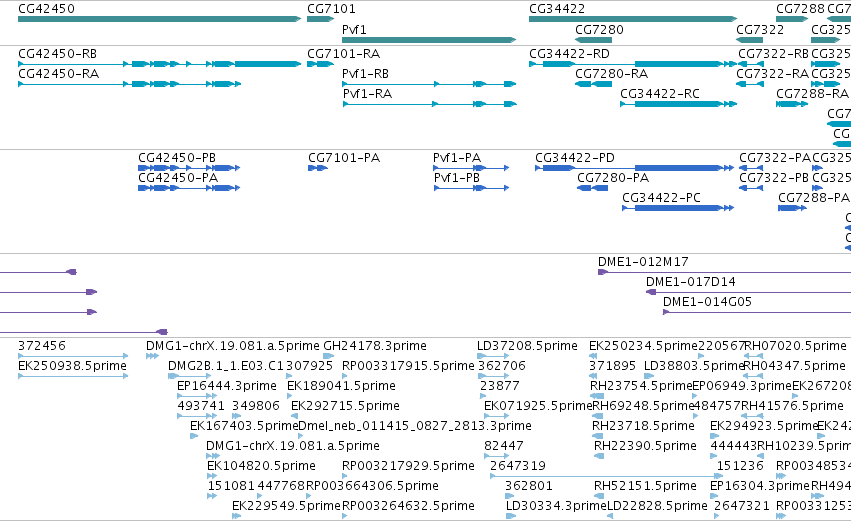Select transcript label CG7101-RA
Screen dimensions: 851x521
tap(344, 54)
